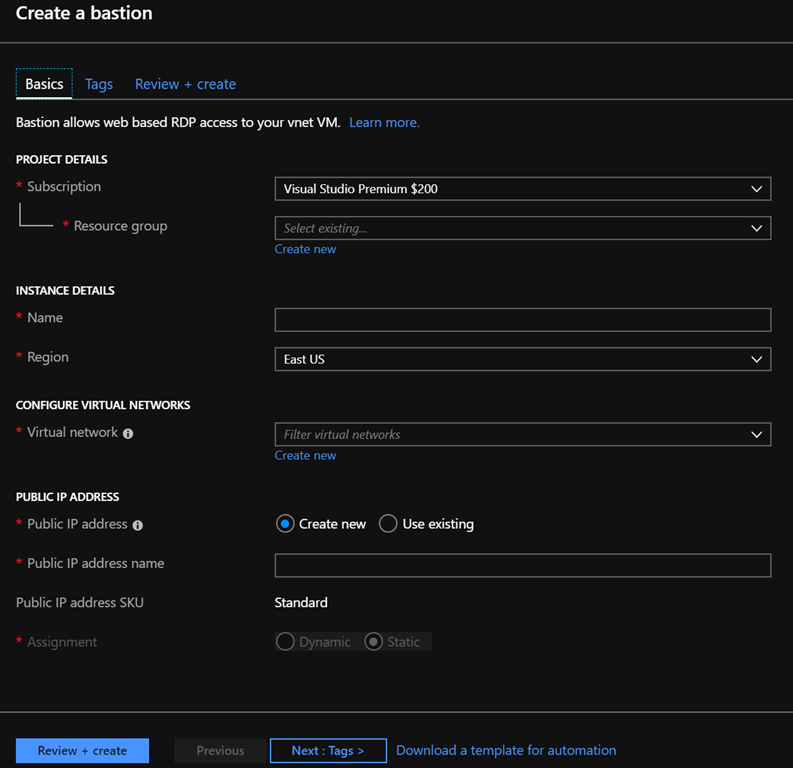Choose the Dynamic assignment radio button
Viewport: 793px width, 768px height.
286,642
